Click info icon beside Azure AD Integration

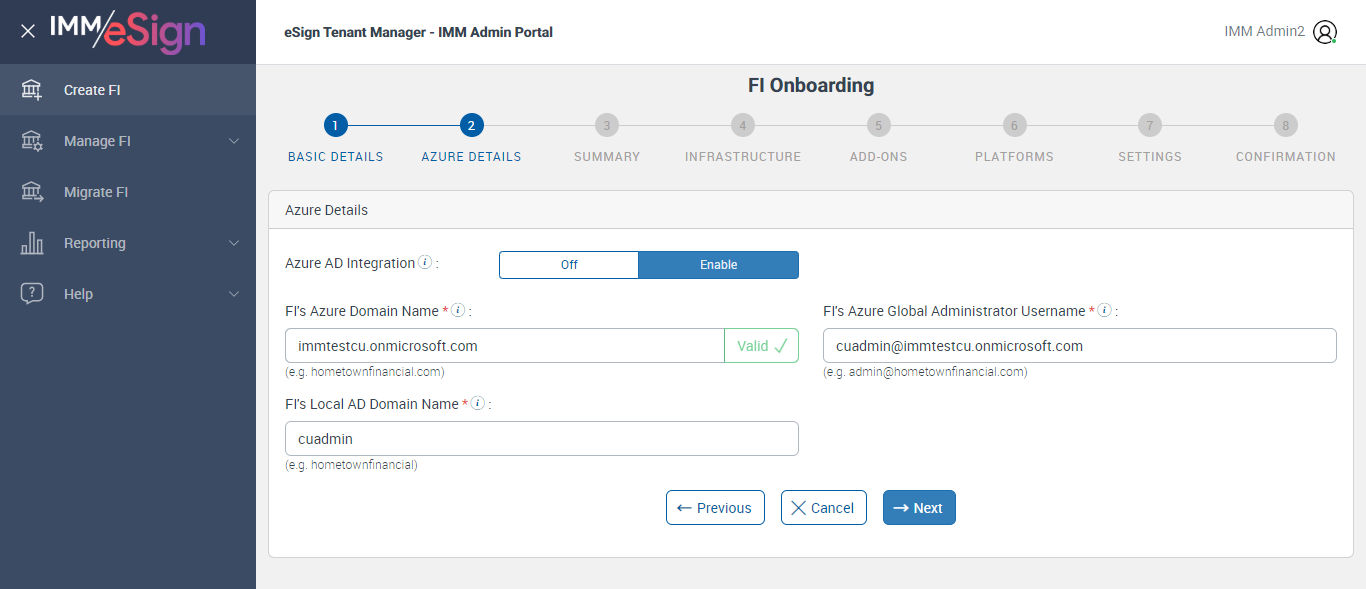click(x=425, y=263)
